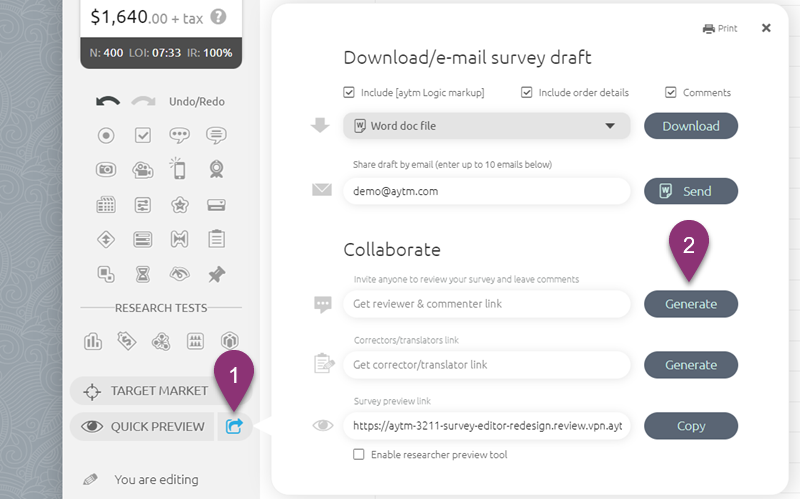The image size is (800, 500).
Task: Generate the corrector/translator link
Action: coord(690,365)
